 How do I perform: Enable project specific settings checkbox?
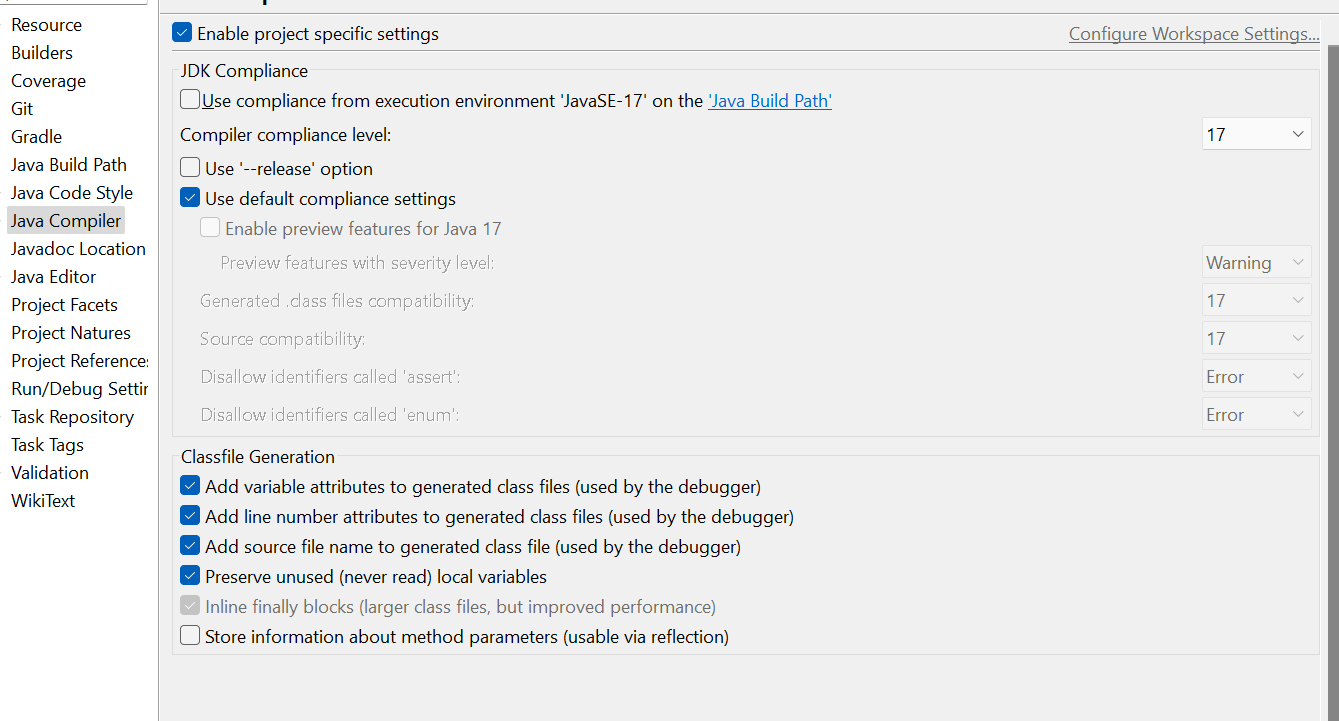point(182,34)
